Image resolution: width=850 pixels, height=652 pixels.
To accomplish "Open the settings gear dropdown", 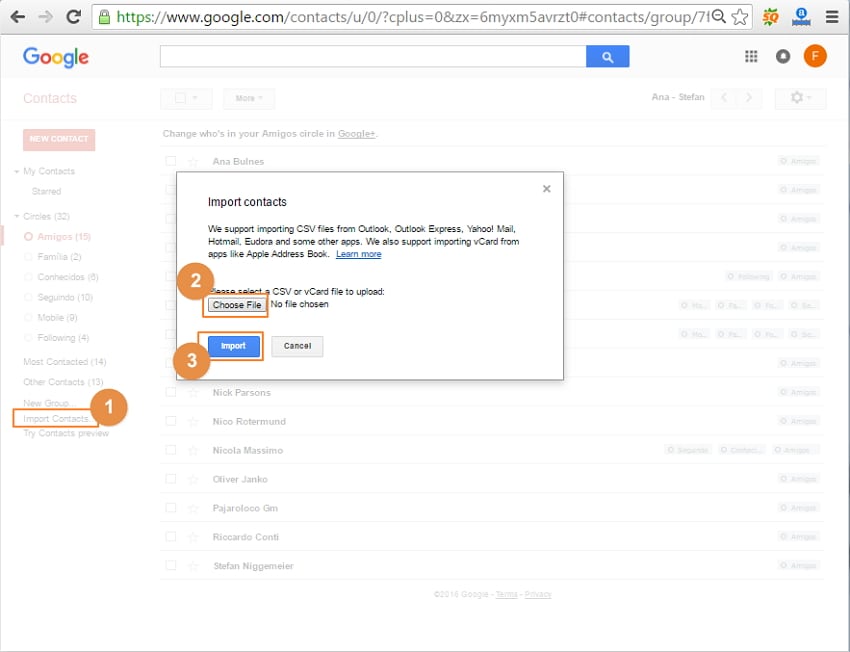I will tap(801, 98).
